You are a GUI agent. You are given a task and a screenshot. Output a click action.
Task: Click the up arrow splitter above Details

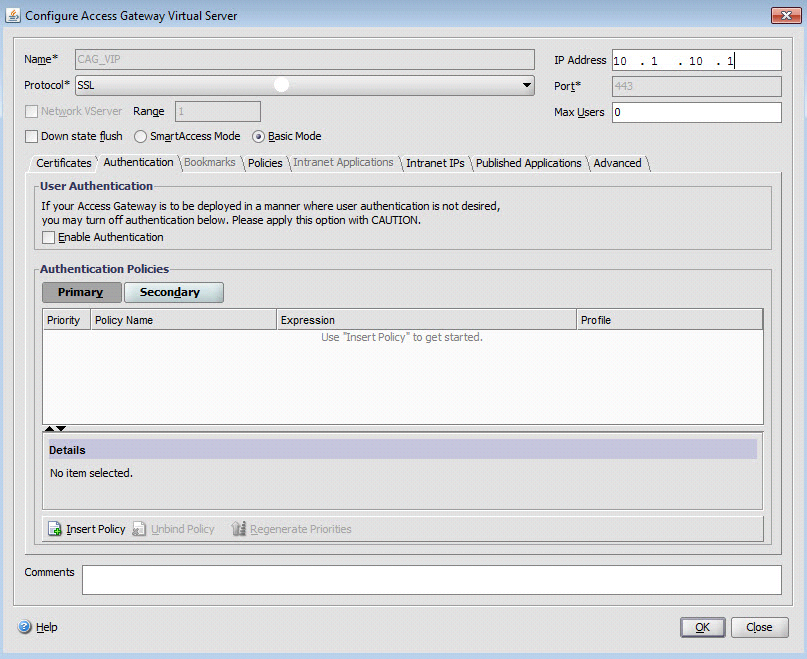pyautogui.click(x=49, y=428)
